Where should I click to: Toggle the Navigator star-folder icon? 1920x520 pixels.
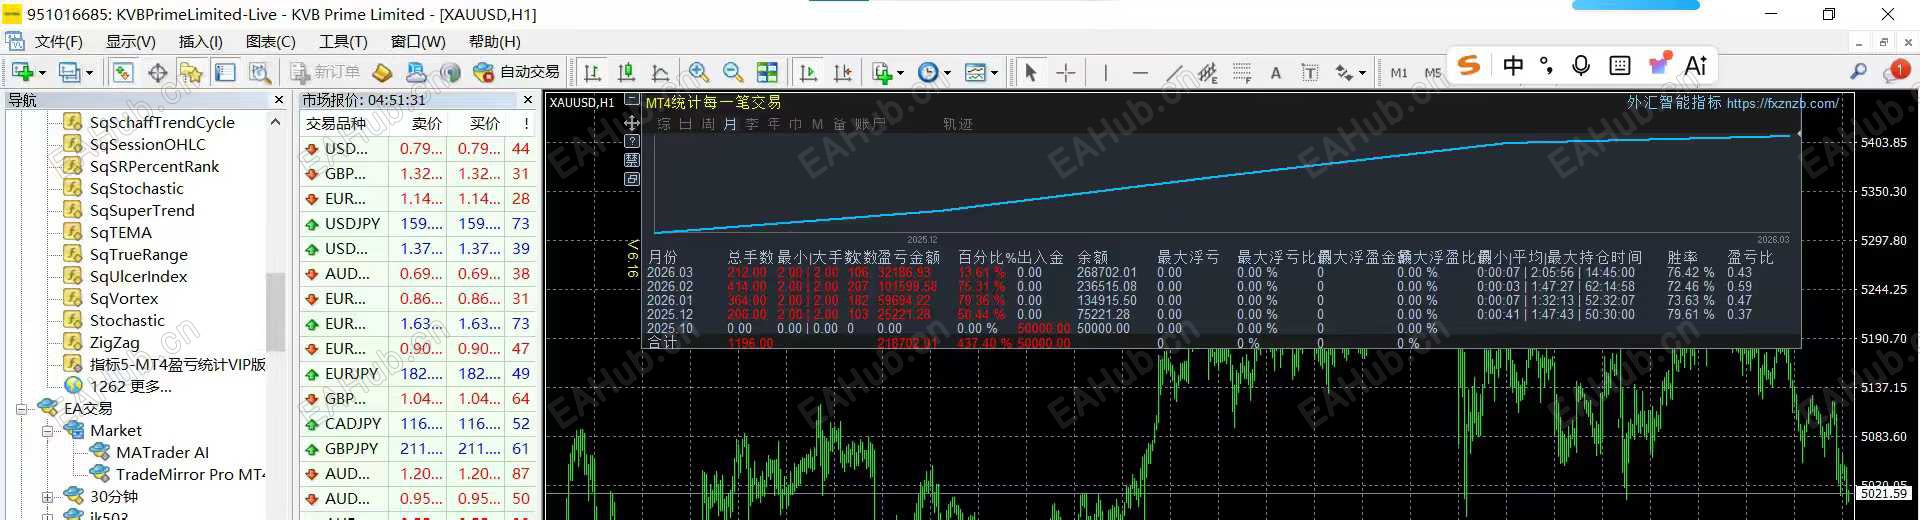tap(191, 72)
